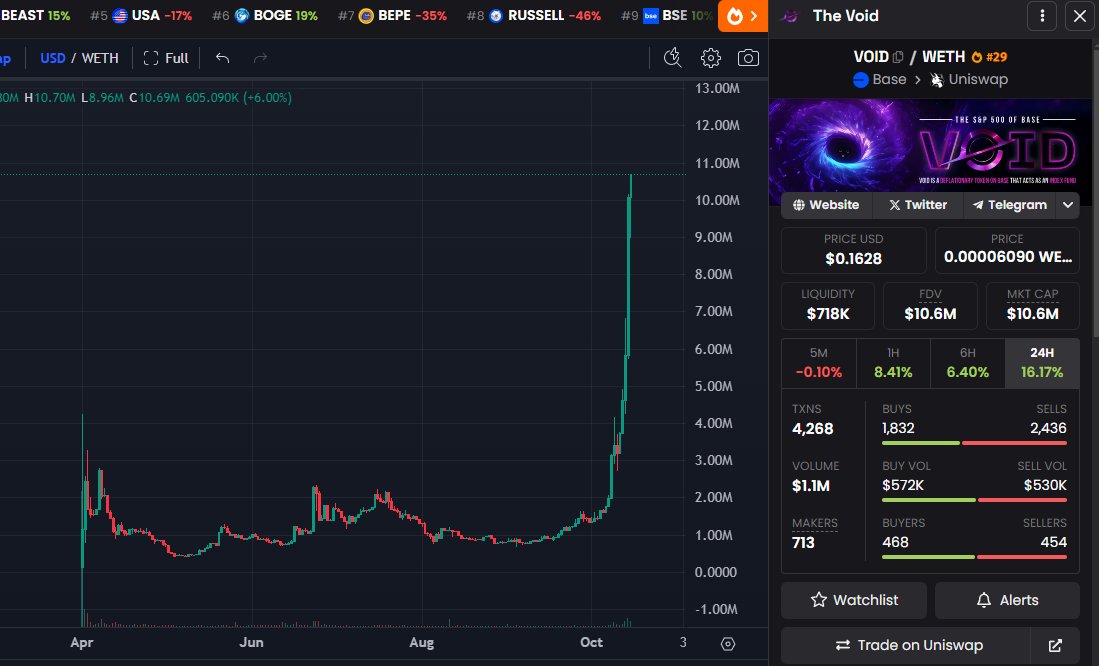This screenshot has height=666, width=1099.
Task: Click the USA ticker in trending bar
Action: point(140,15)
